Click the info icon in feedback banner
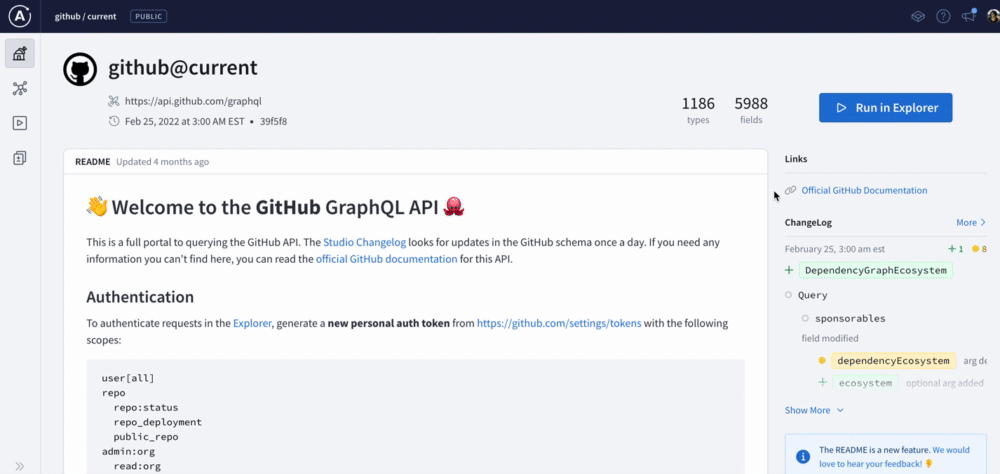The width and height of the screenshot is (1000, 474). coord(803,457)
